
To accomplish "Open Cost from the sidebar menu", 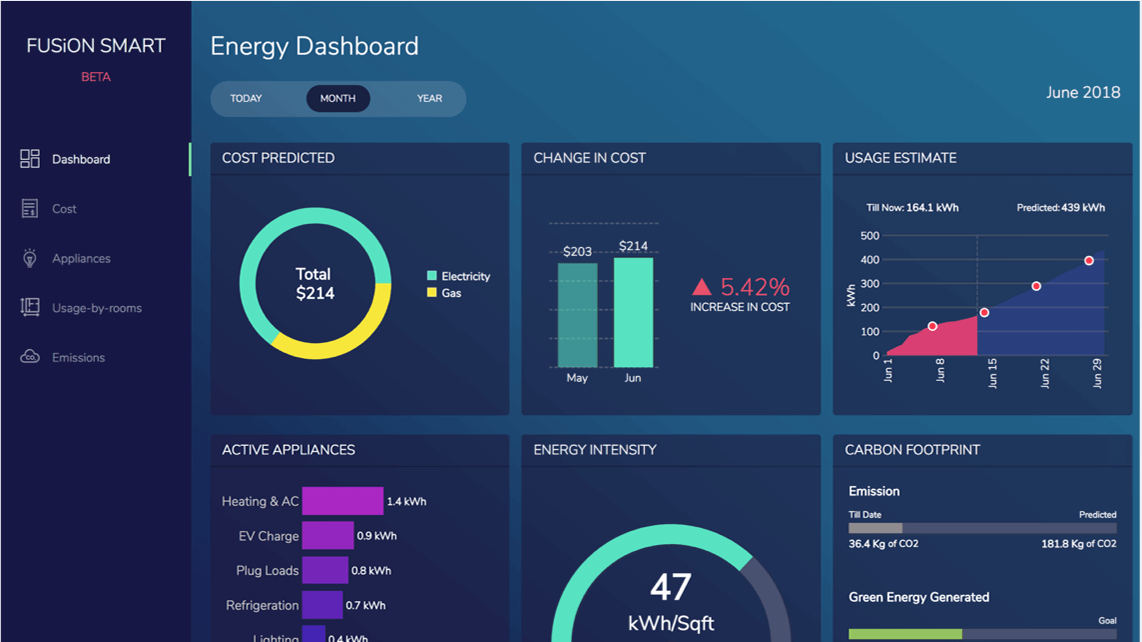I will (64, 208).
